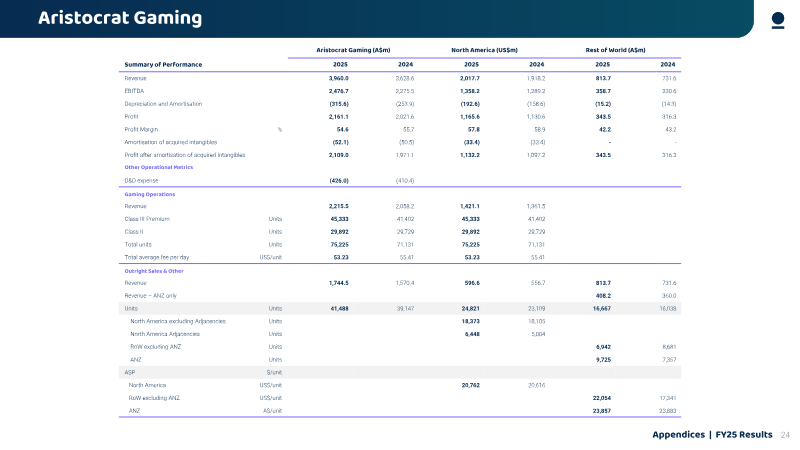Click the 'Revenue – ANZ only' row label
Viewport: 800px width, 450px height.
click(x=151, y=296)
